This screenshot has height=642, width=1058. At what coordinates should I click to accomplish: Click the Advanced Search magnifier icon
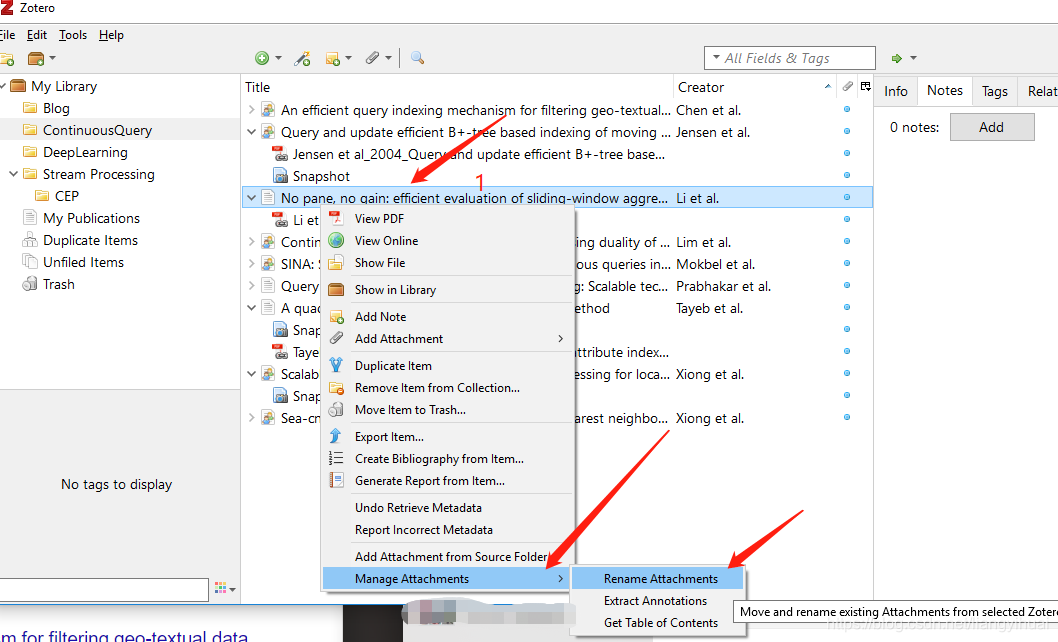click(418, 58)
